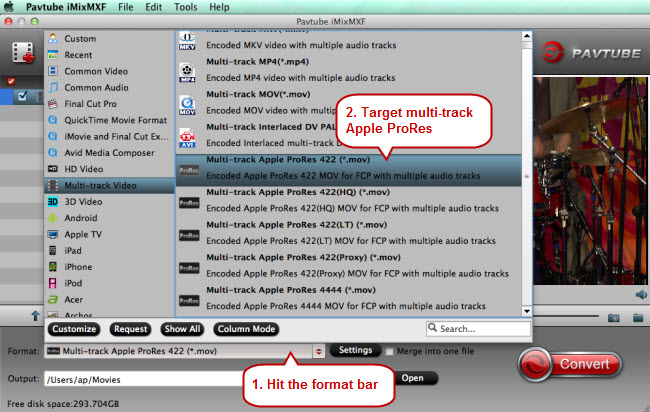Click the format list scrollbar up arrow
The image size is (650, 412).
click(x=526, y=36)
